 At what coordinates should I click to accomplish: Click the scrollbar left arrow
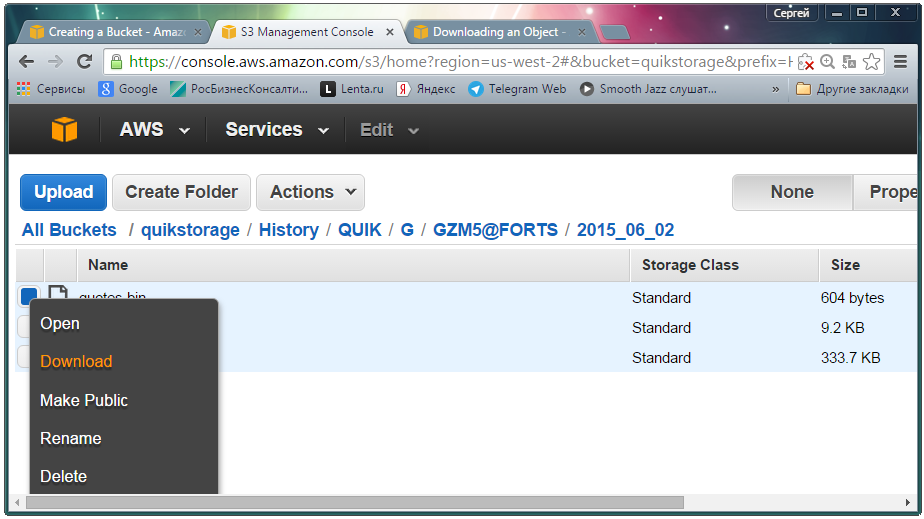(18, 503)
